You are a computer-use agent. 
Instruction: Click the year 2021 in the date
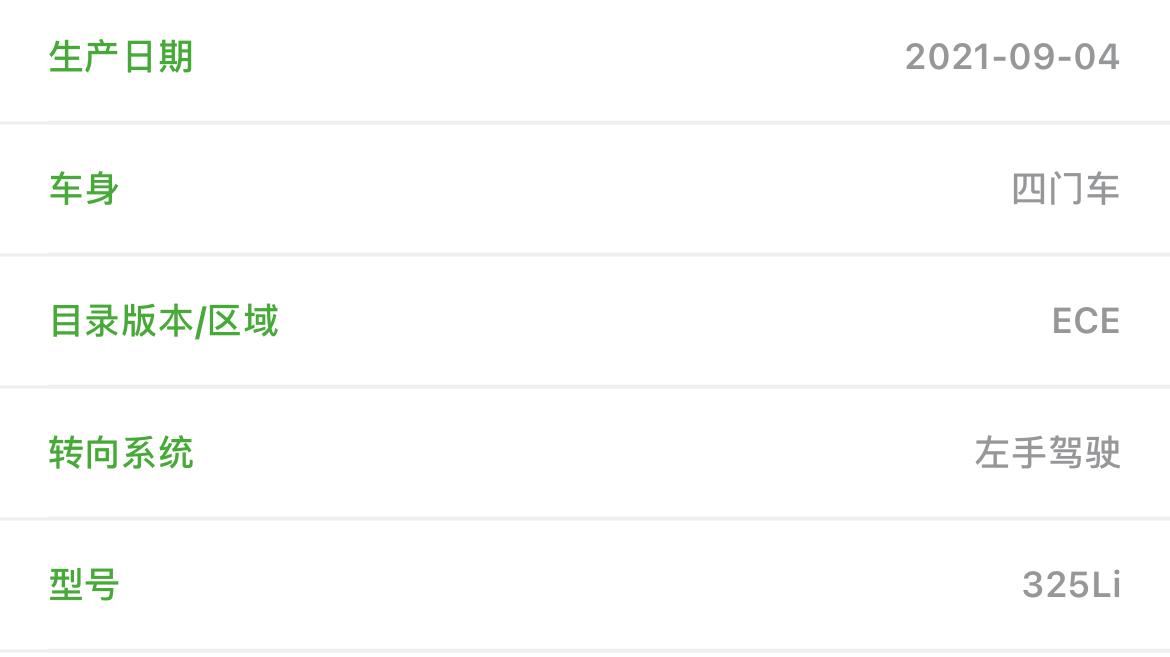pos(948,57)
